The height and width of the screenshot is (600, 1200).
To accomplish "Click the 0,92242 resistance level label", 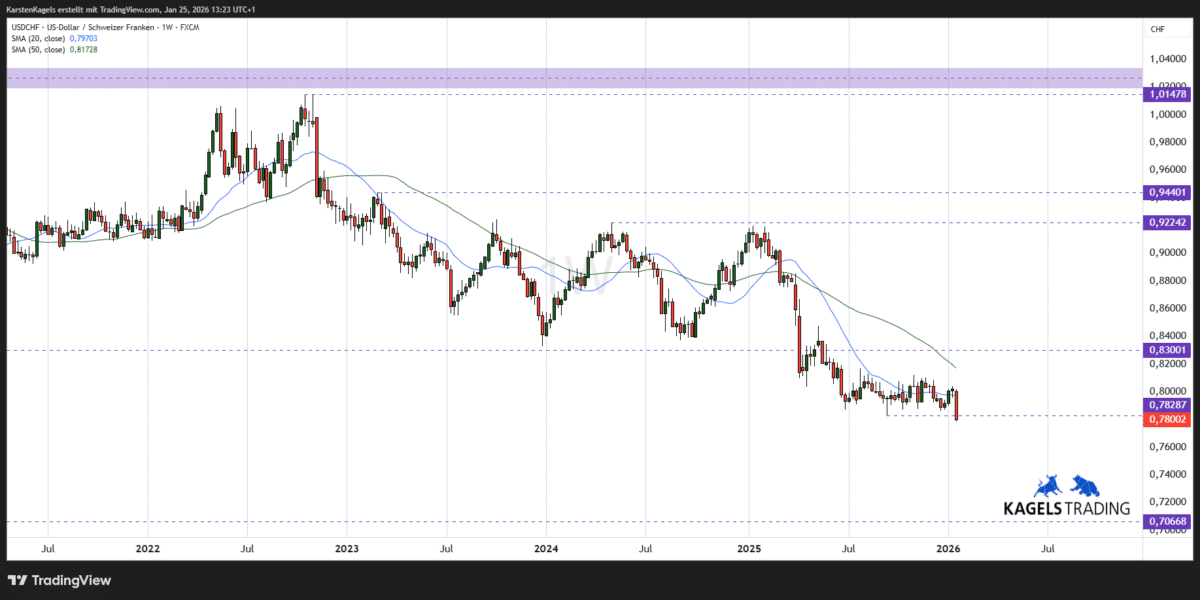I will 1166,223.
